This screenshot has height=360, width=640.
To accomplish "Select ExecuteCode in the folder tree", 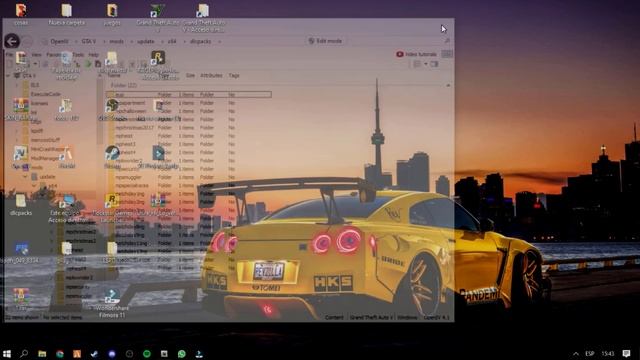I will 46,94.
